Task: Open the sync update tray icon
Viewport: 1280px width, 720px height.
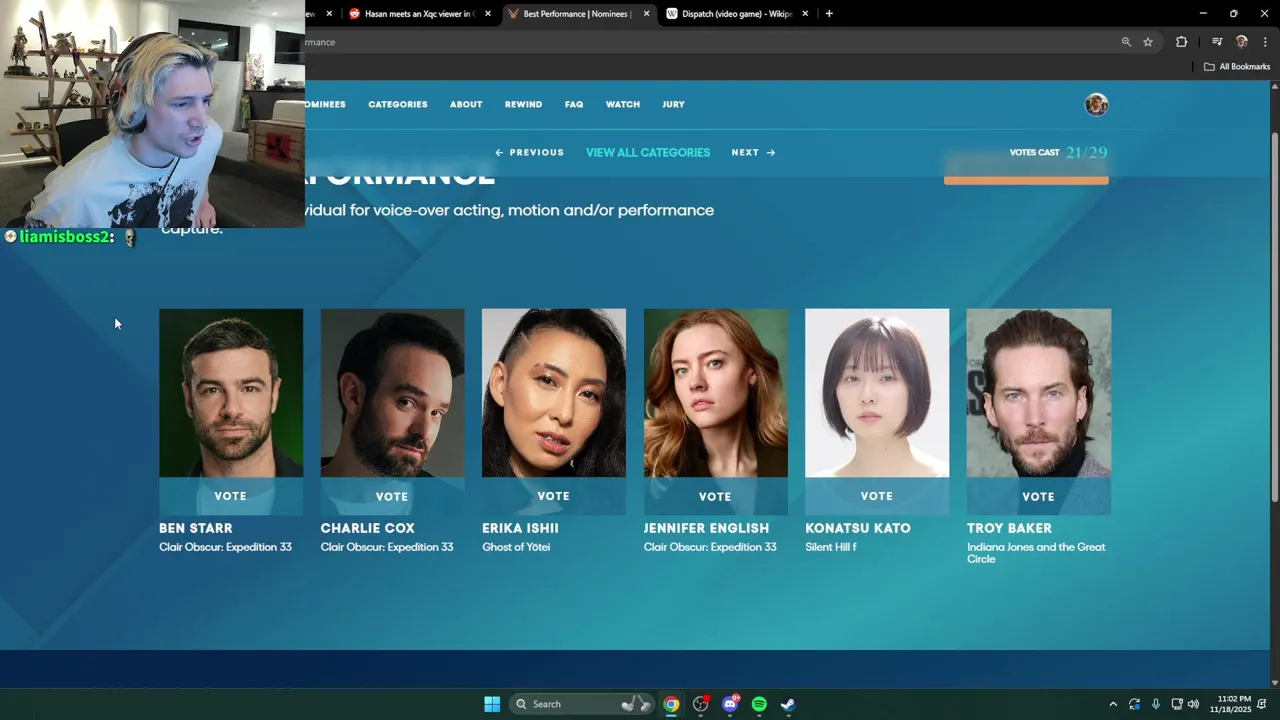Action: 1134,704
